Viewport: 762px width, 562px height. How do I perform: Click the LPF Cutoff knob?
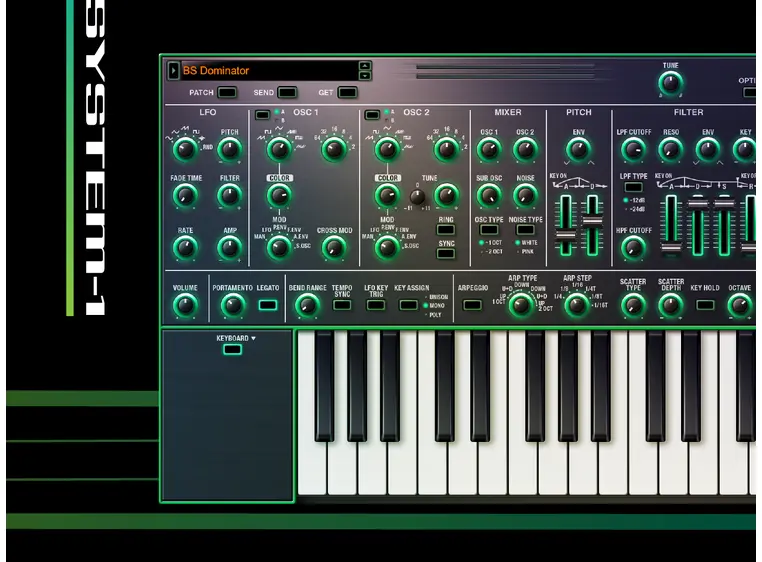pyautogui.click(x=633, y=149)
